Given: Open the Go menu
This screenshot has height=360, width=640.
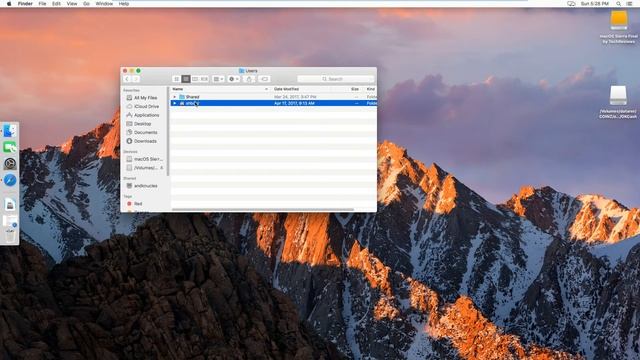Looking at the screenshot, I should pos(86,3).
